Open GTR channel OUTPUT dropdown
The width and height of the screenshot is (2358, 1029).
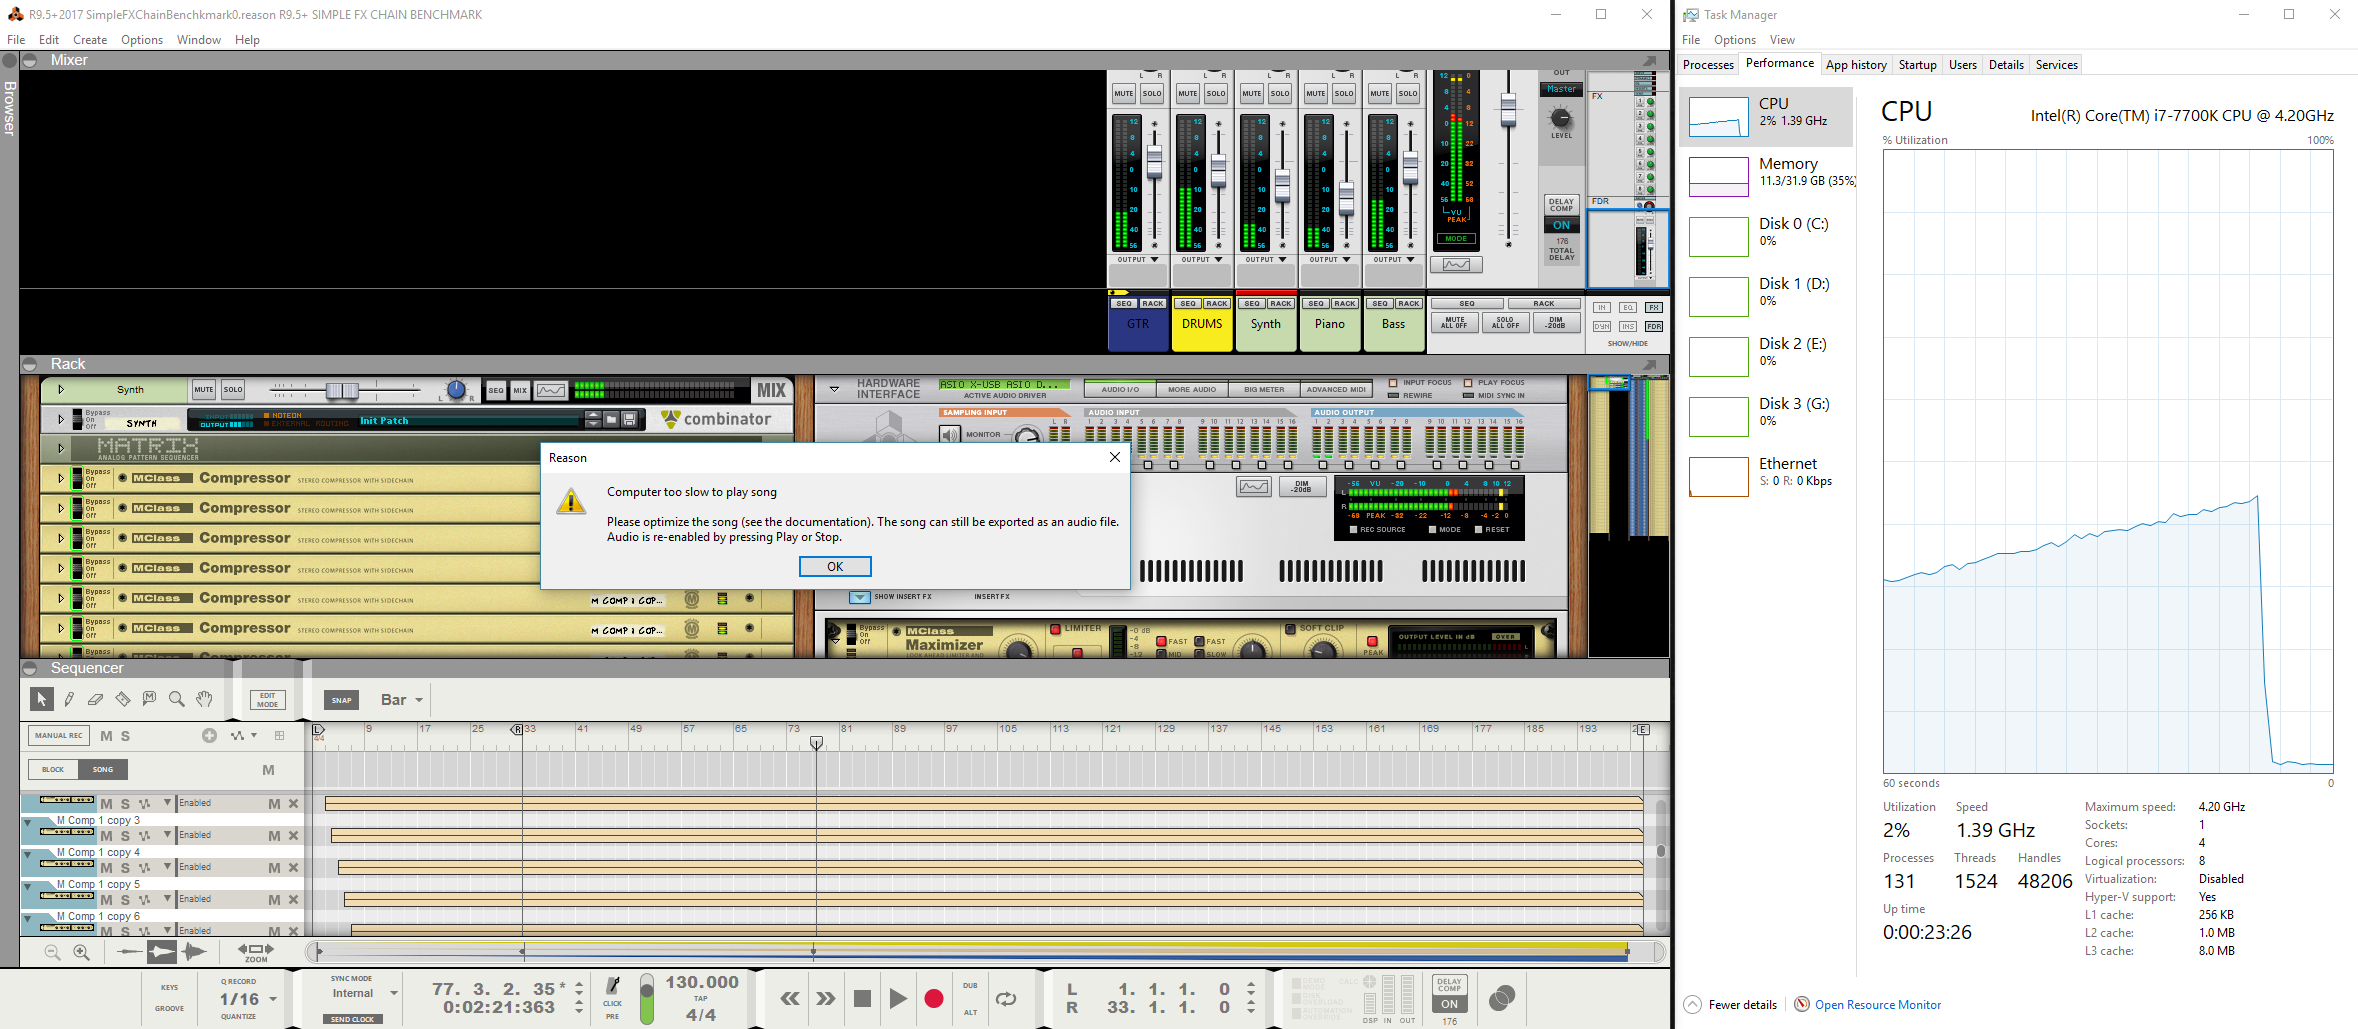tap(1138, 260)
